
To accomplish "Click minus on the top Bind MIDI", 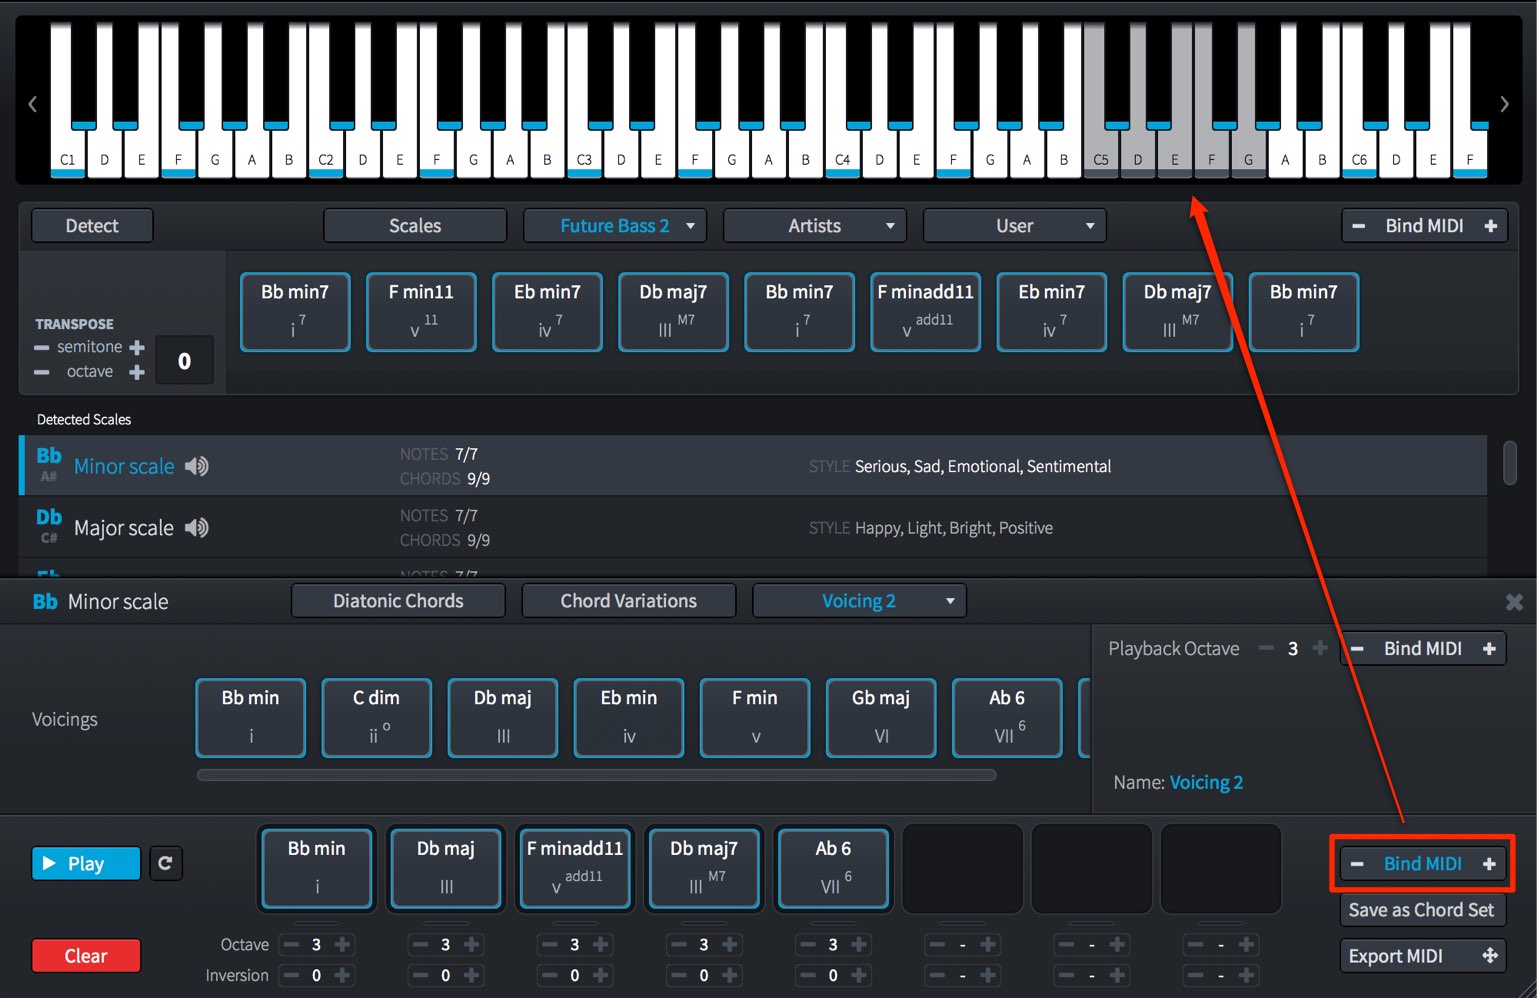I will (x=1358, y=226).
